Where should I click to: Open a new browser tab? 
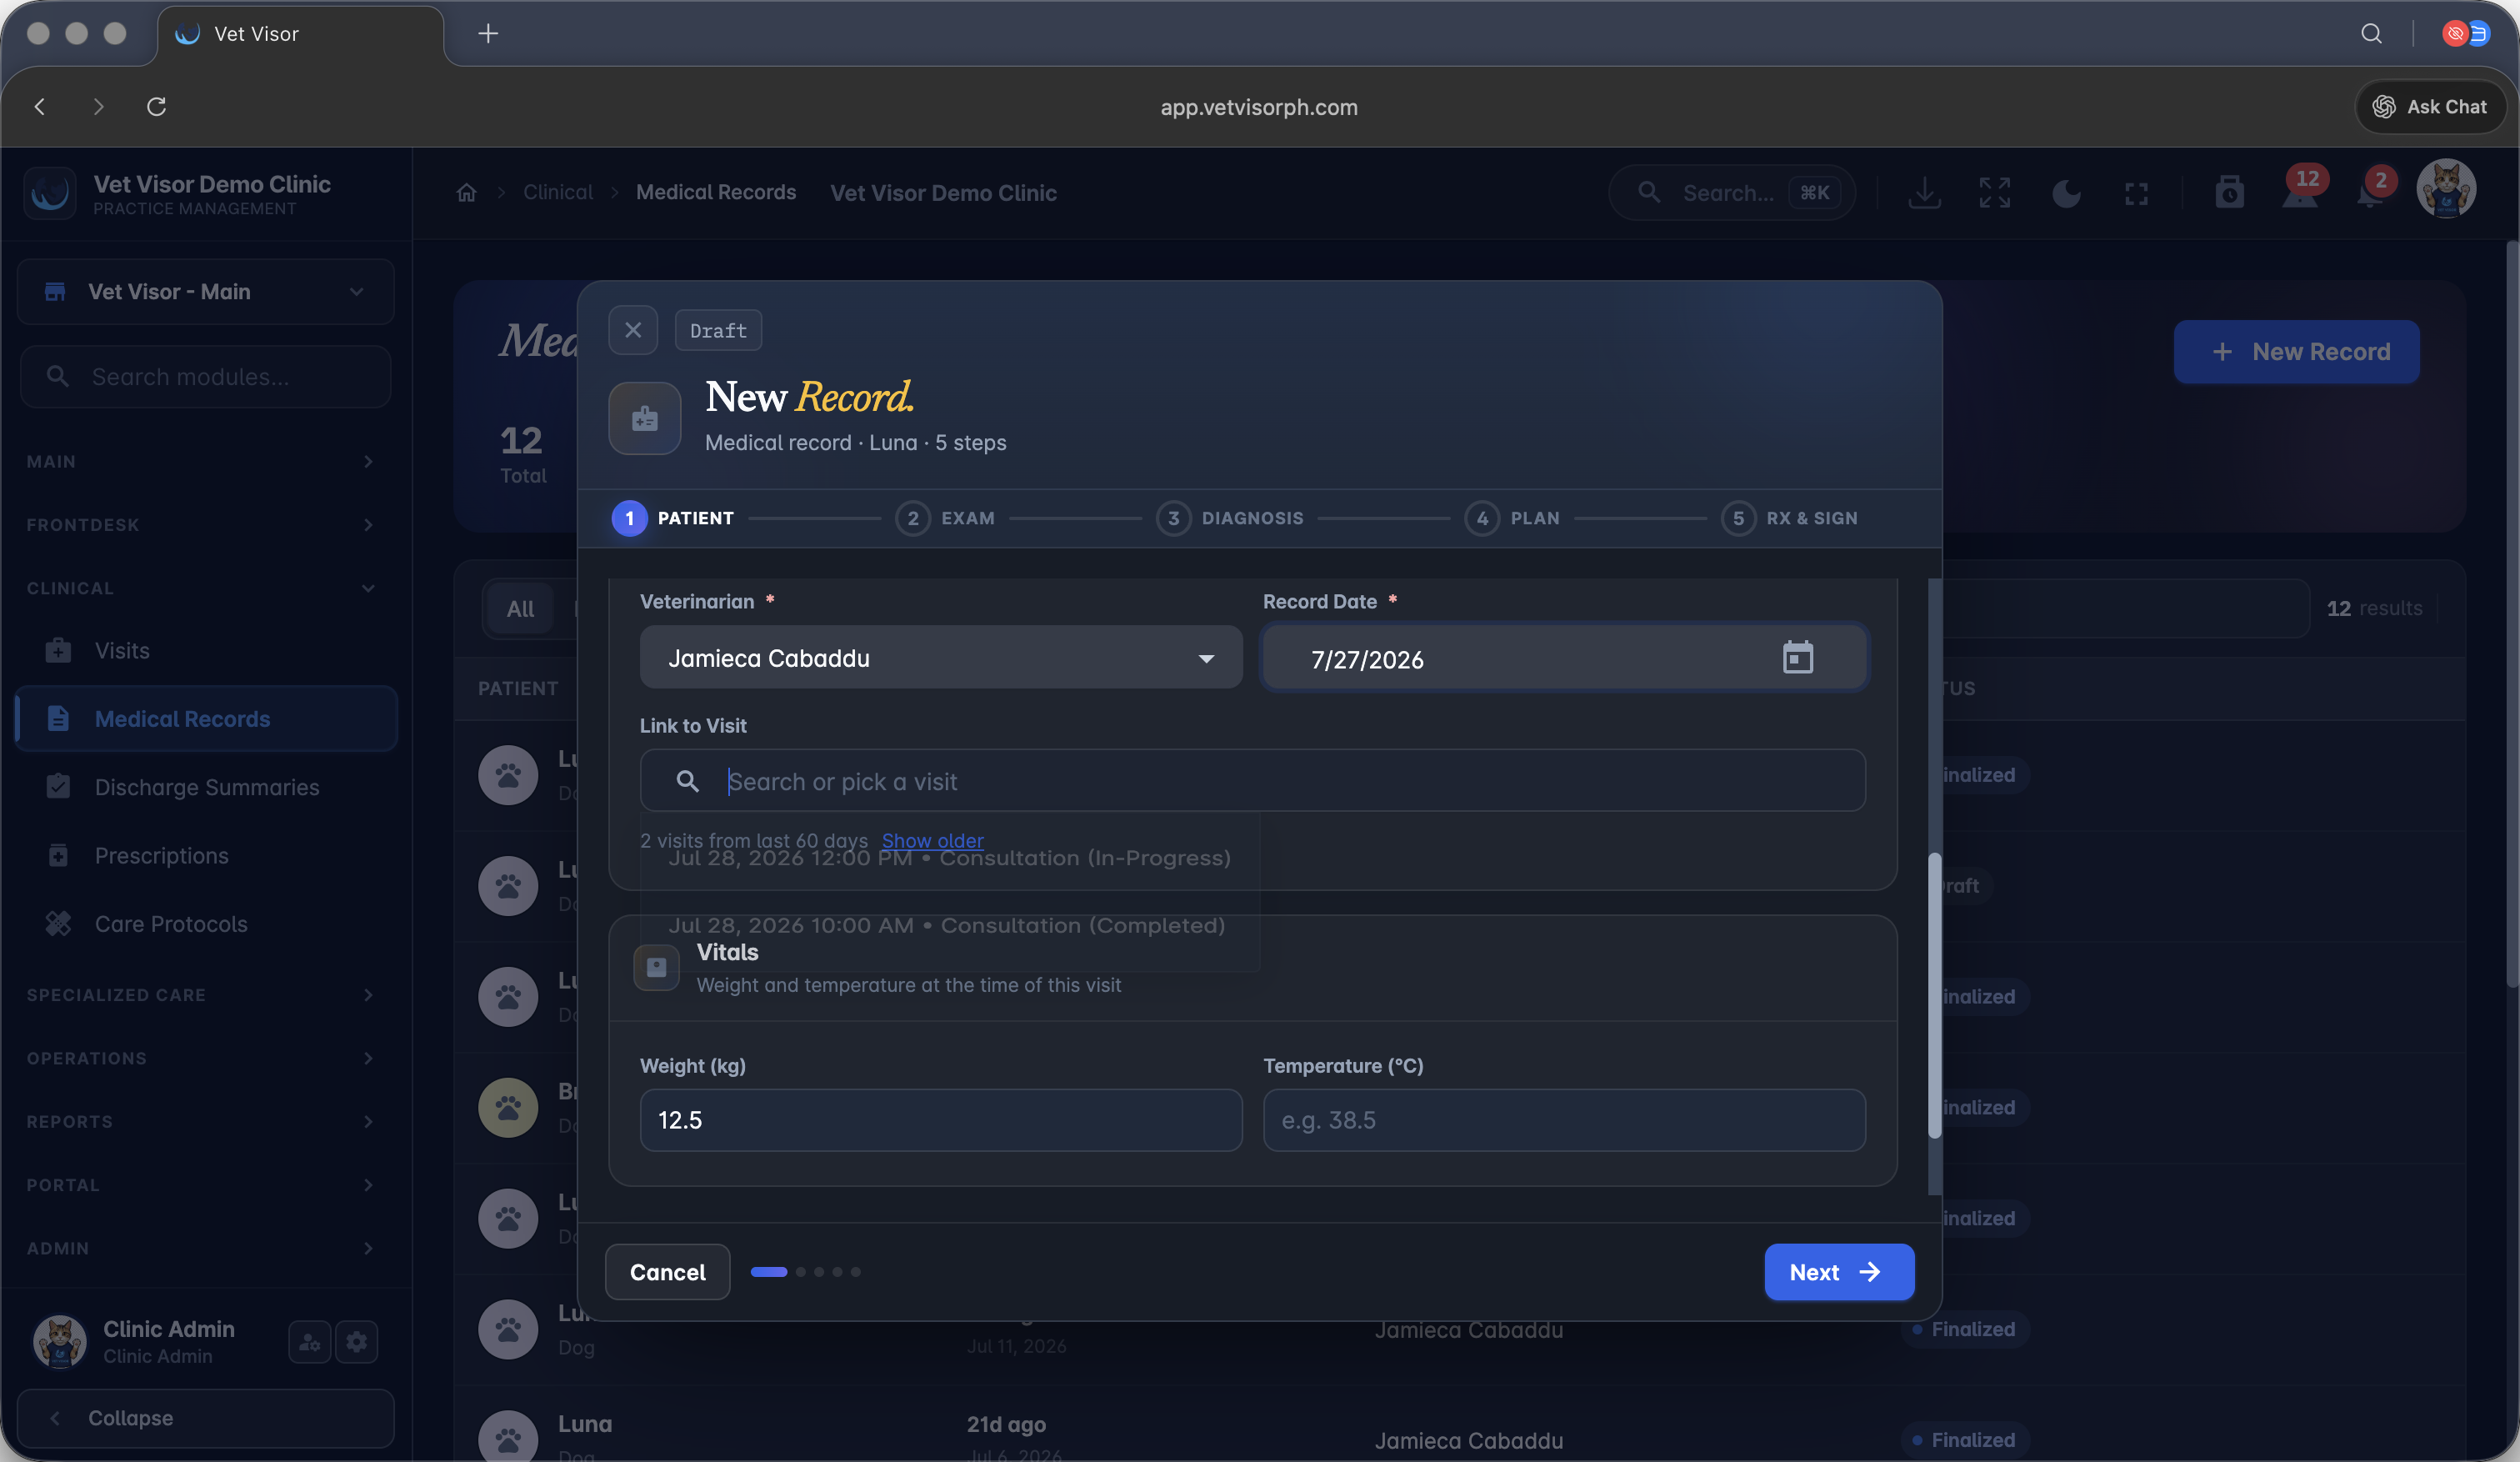click(488, 34)
